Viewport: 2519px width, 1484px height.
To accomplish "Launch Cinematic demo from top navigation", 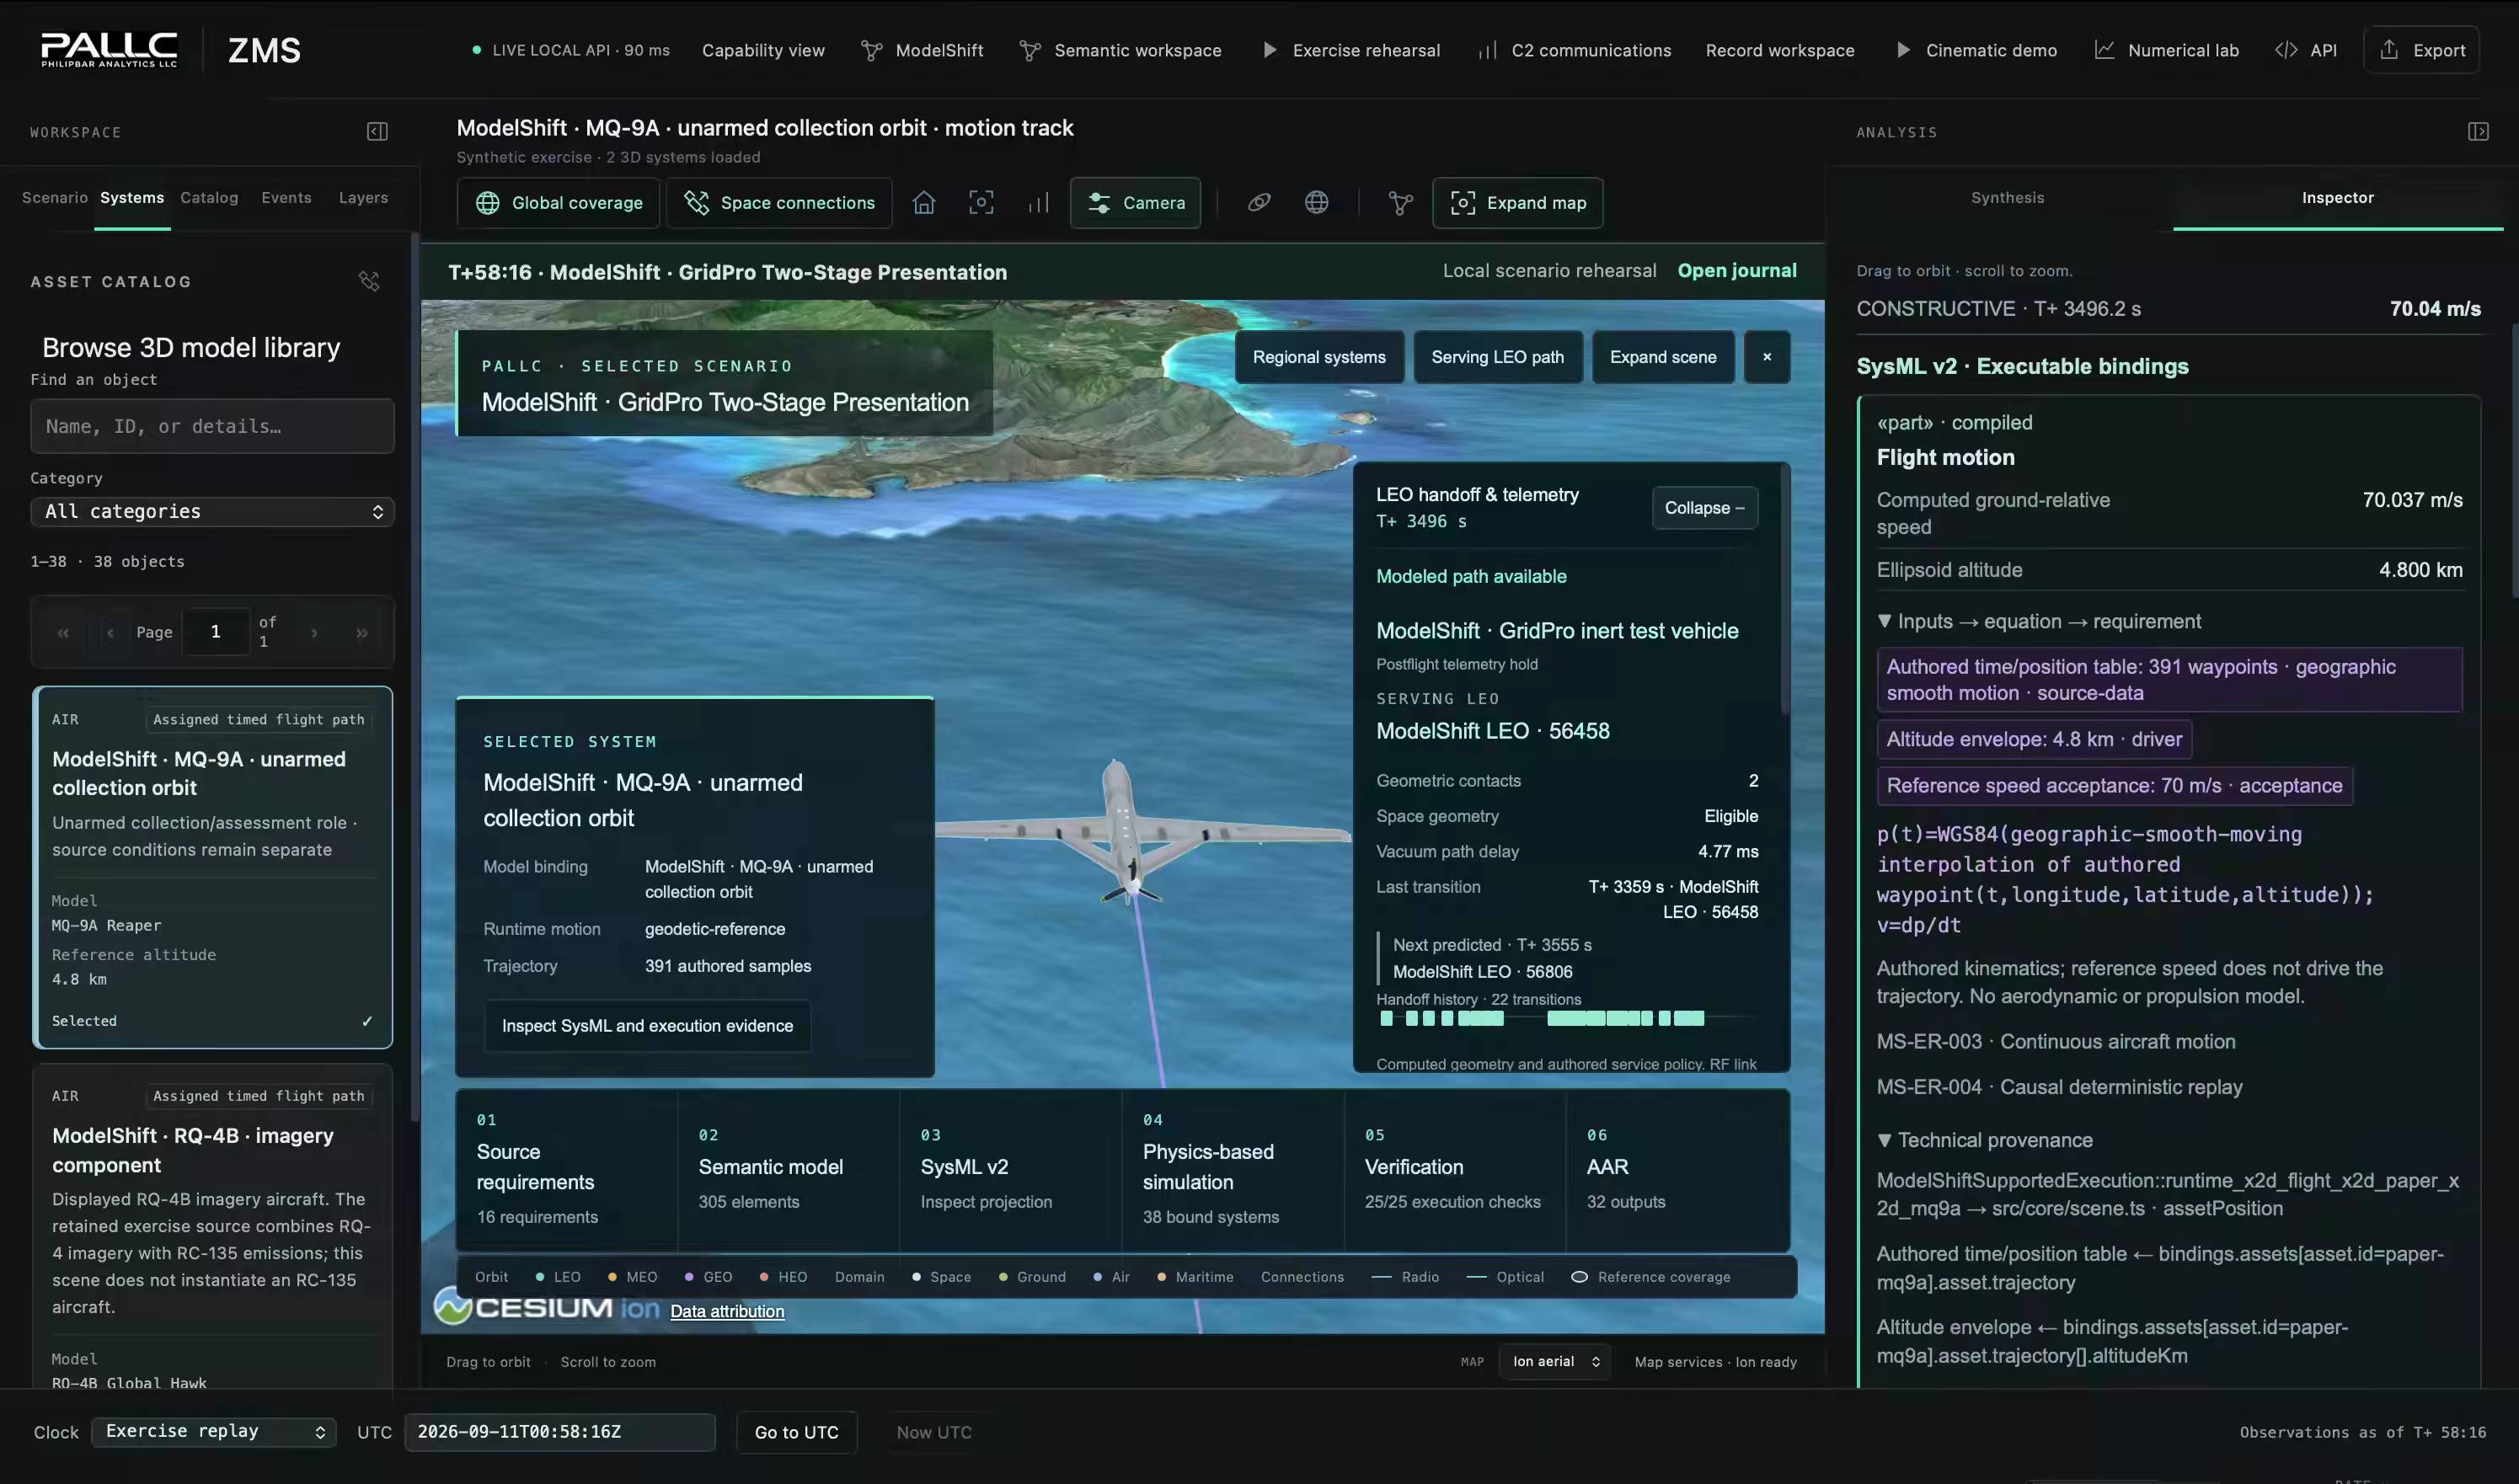I will (1976, 50).
